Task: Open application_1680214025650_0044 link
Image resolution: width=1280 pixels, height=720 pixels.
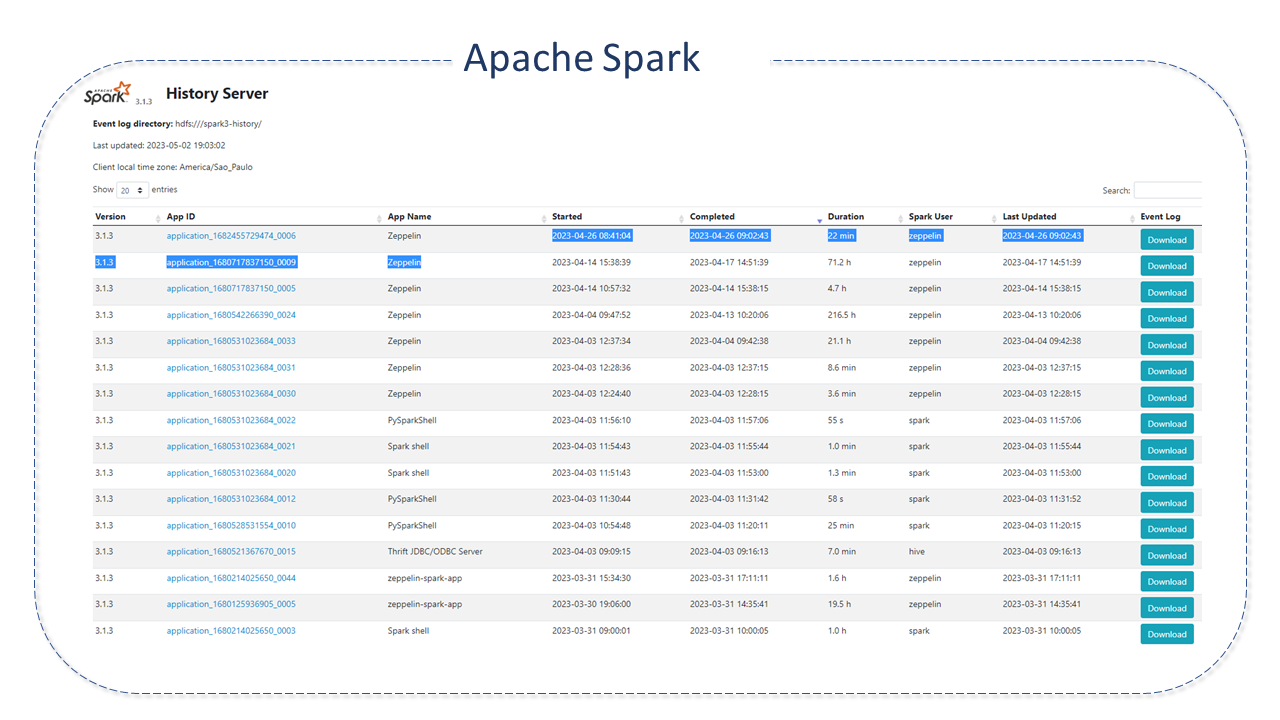Action: (x=231, y=578)
